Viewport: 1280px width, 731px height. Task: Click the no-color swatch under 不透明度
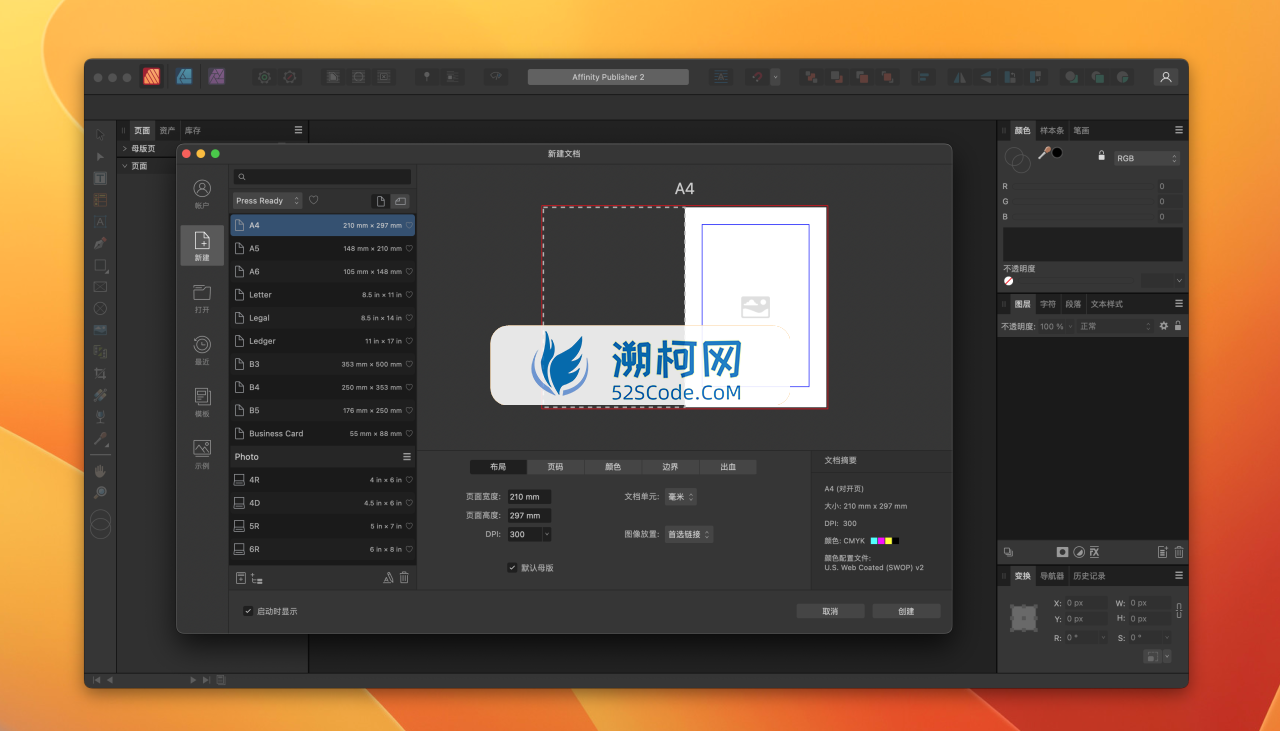[x=1008, y=281]
